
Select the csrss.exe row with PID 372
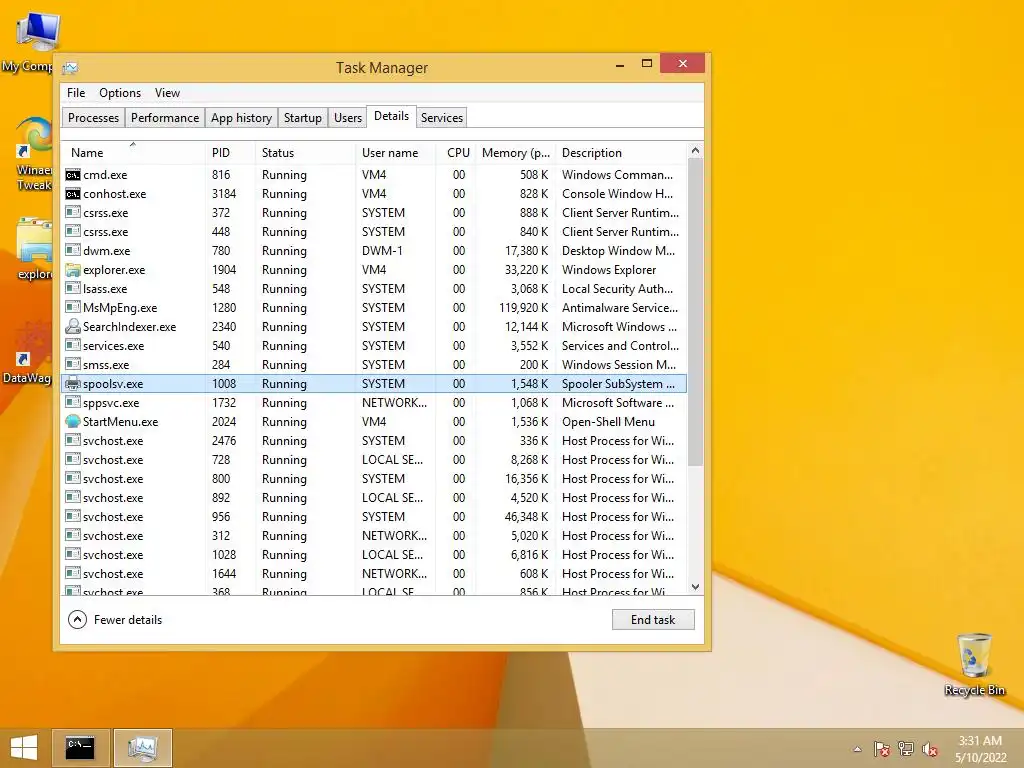[374, 213]
